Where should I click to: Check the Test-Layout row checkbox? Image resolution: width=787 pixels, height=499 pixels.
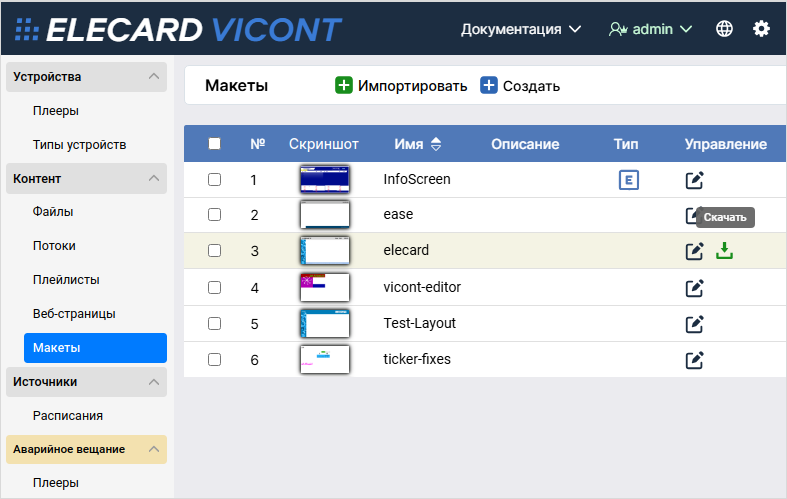click(214, 323)
